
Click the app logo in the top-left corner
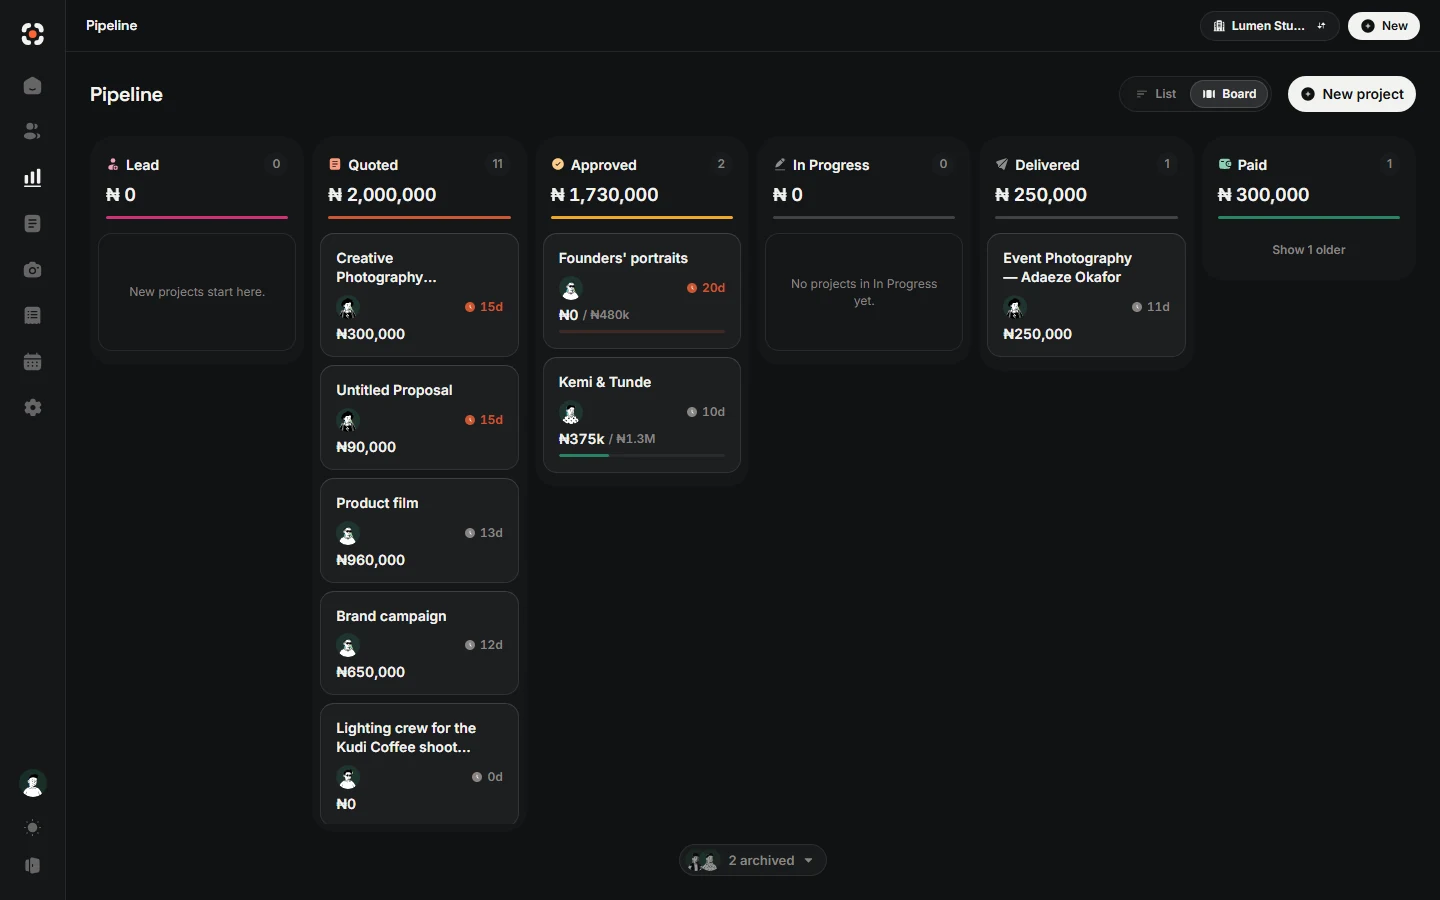tap(32, 34)
